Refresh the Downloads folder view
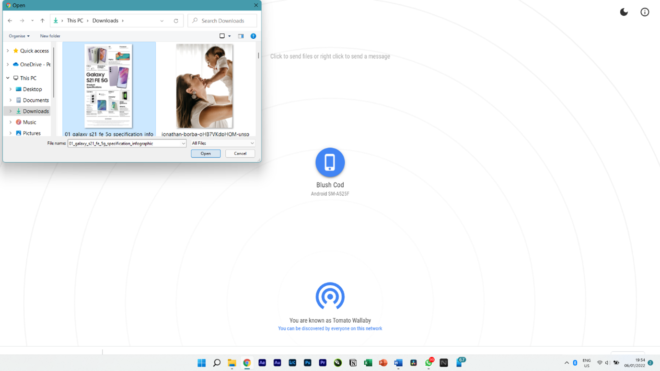The height and width of the screenshot is (371, 660). coord(176,21)
